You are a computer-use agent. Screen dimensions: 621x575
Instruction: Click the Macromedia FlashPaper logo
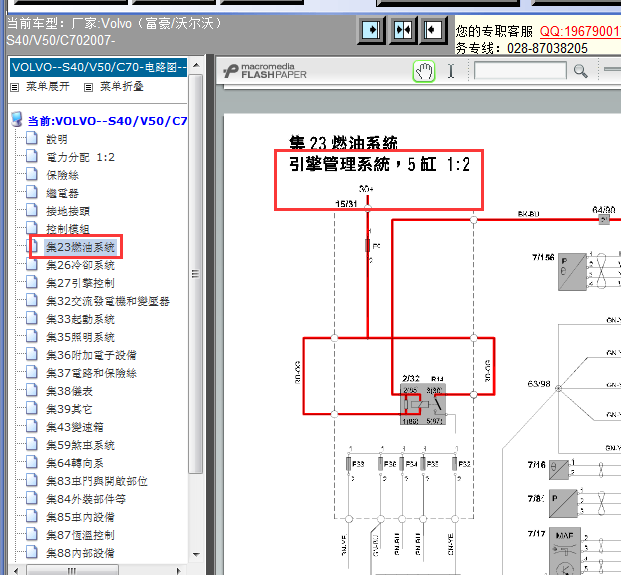(265, 71)
